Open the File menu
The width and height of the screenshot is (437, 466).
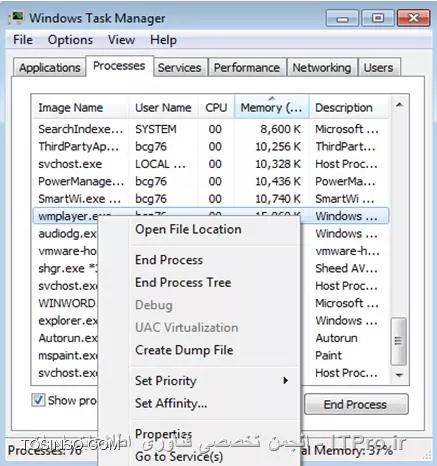point(23,40)
